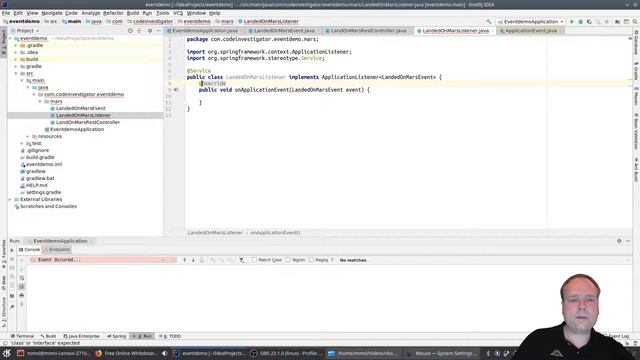Open the Spring tool window
The height and width of the screenshot is (360, 640).
click(x=116, y=336)
